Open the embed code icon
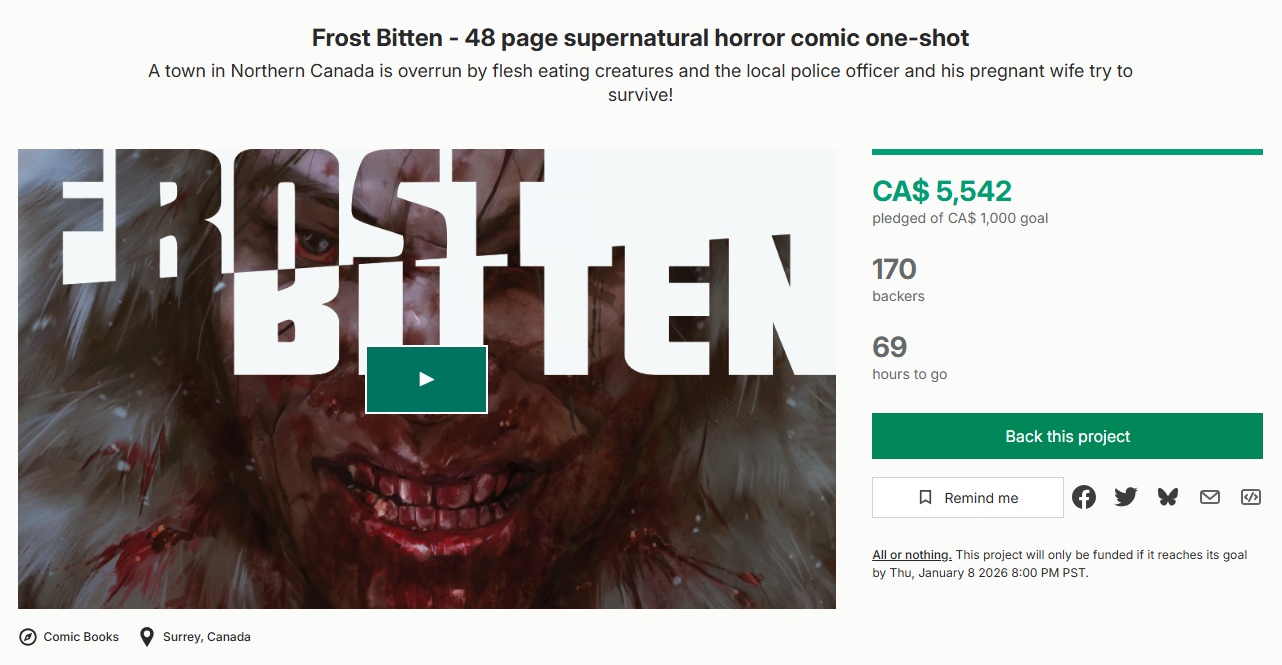 click(1251, 497)
